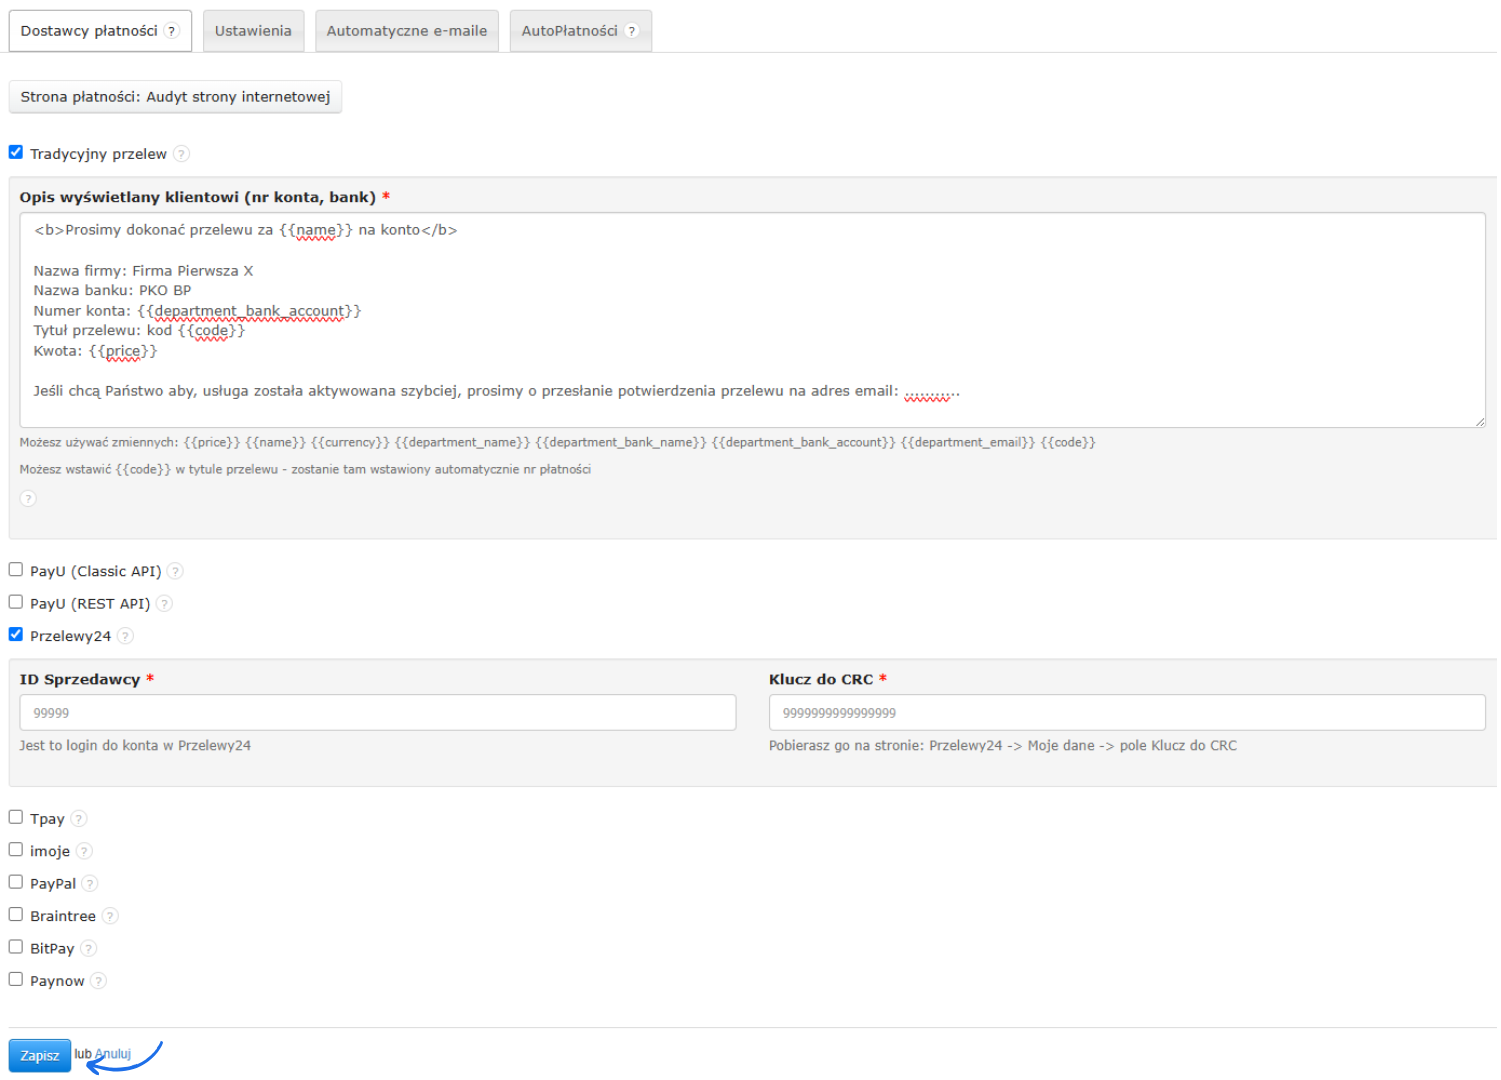
Task: Click the PayPal label text
Action: click(x=53, y=884)
